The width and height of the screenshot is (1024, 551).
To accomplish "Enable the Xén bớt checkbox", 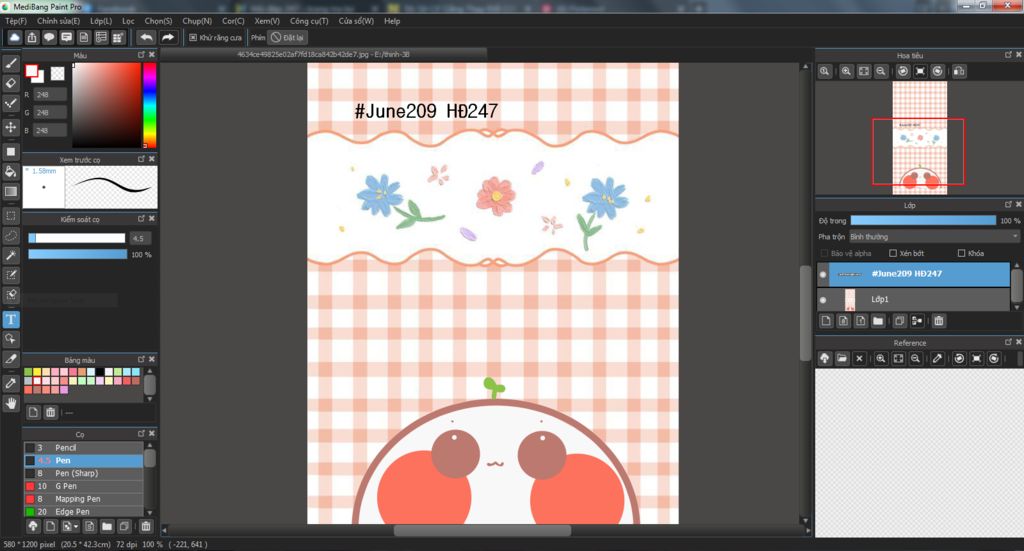I will click(x=893, y=253).
